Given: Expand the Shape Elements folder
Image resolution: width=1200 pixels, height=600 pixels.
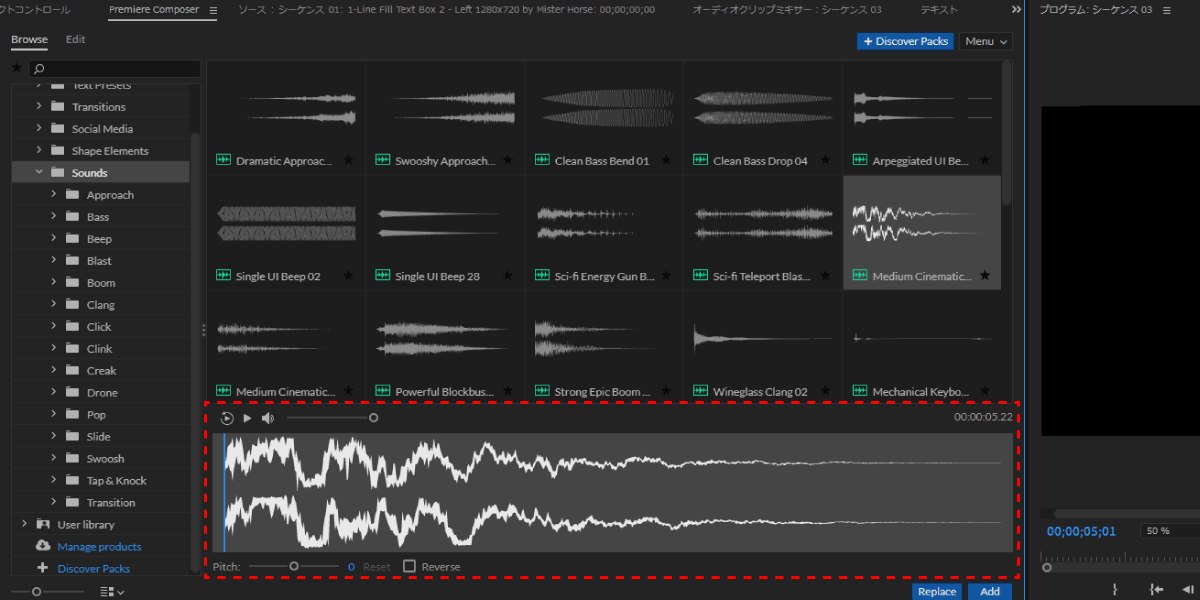Looking at the screenshot, I should 39,150.
